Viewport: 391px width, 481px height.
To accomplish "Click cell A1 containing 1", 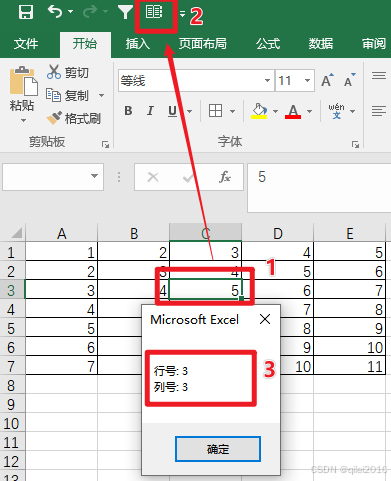I will (x=62, y=252).
